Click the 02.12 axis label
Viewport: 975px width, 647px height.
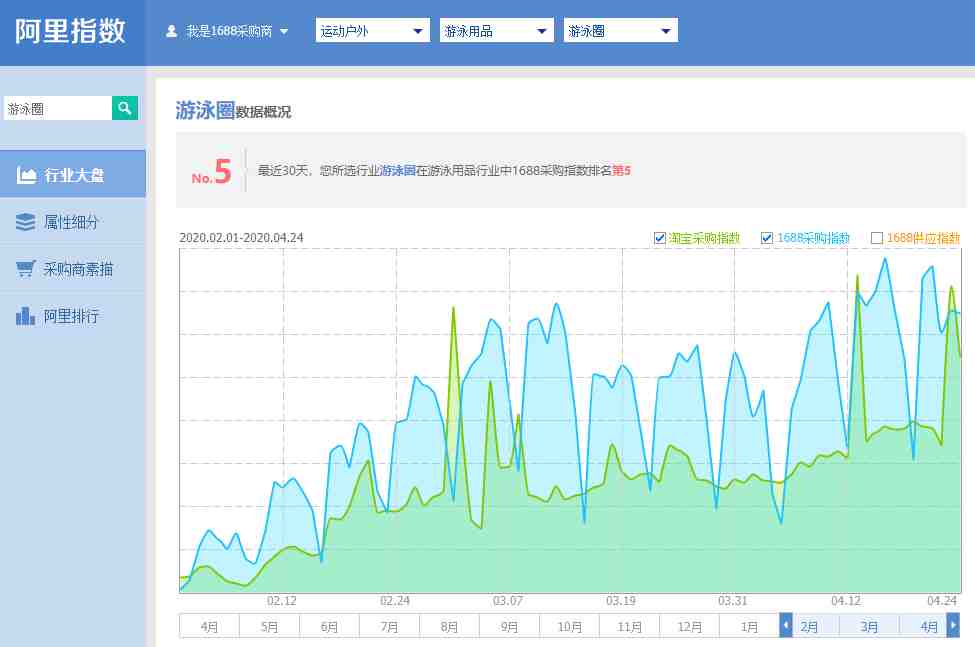coord(282,600)
